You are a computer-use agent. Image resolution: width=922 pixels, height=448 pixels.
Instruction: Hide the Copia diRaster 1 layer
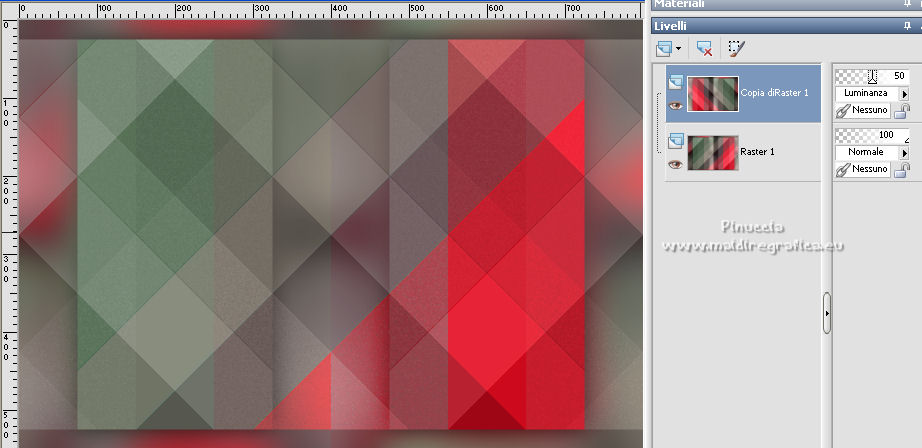pyautogui.click(x=676, y=106)
